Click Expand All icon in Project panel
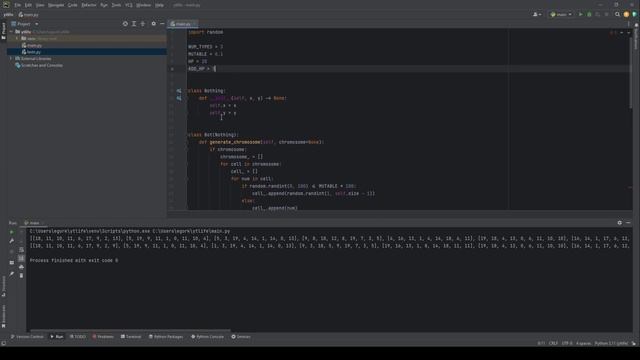Viewport: 640px width, 360px height. click(x=134, y=24)
